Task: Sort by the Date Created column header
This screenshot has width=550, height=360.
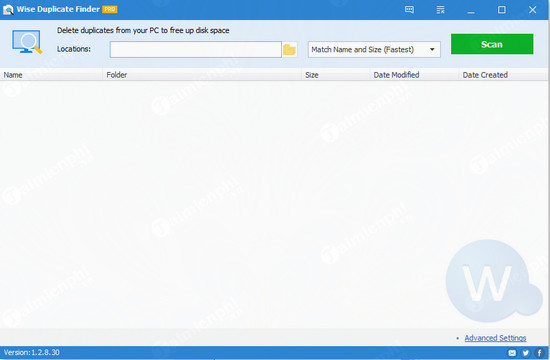Action: pyautogui.click(x=503, y=75)
